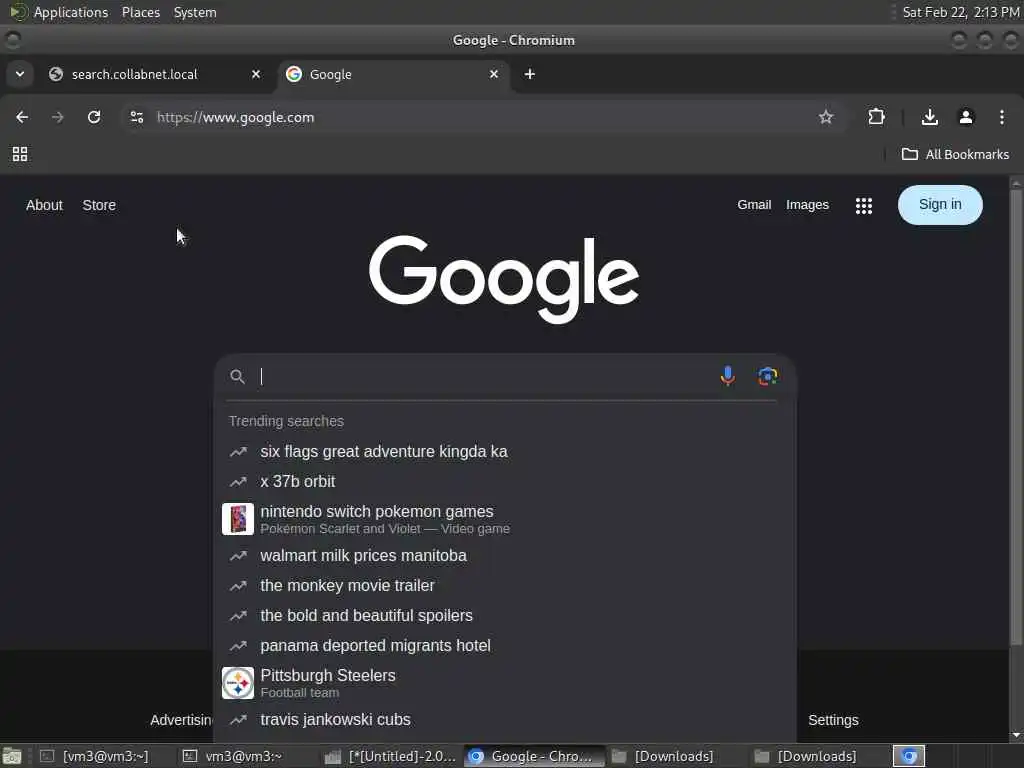Select suggestion 'nintendo switch pokemon games'

(x=505, y=519)
